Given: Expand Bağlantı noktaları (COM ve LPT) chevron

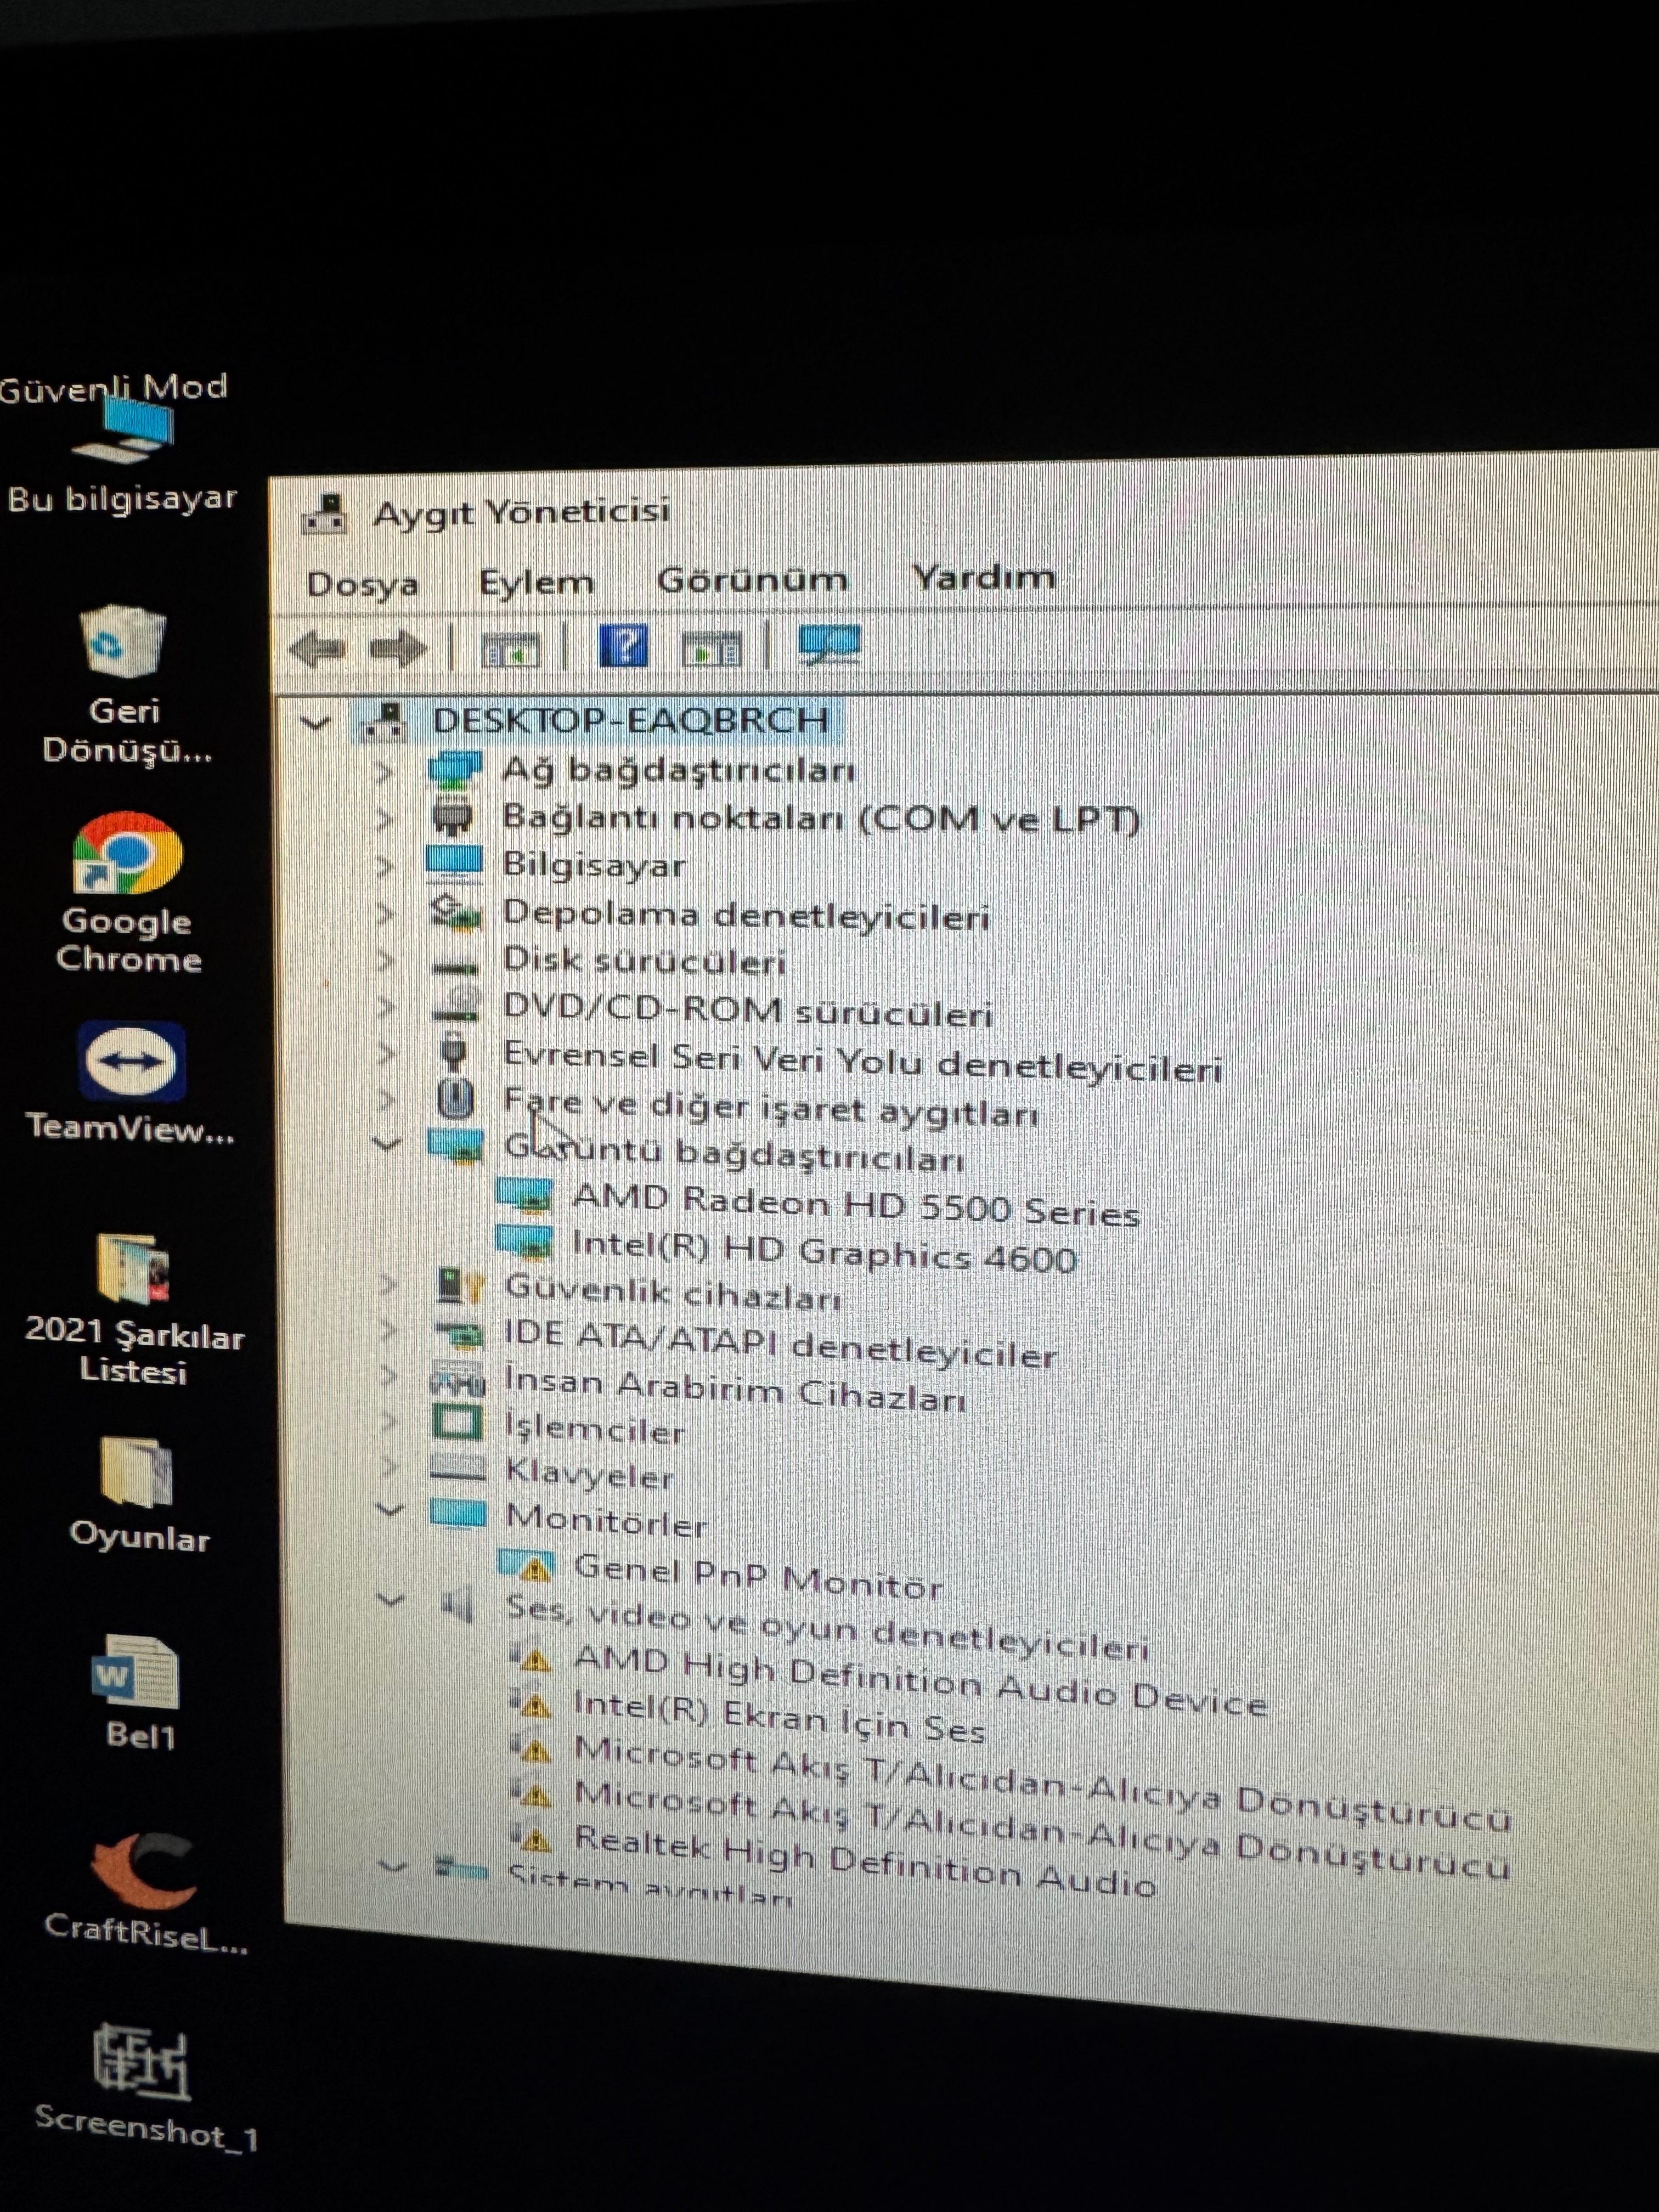Looking at the screenshot, I should click(385, 819).
